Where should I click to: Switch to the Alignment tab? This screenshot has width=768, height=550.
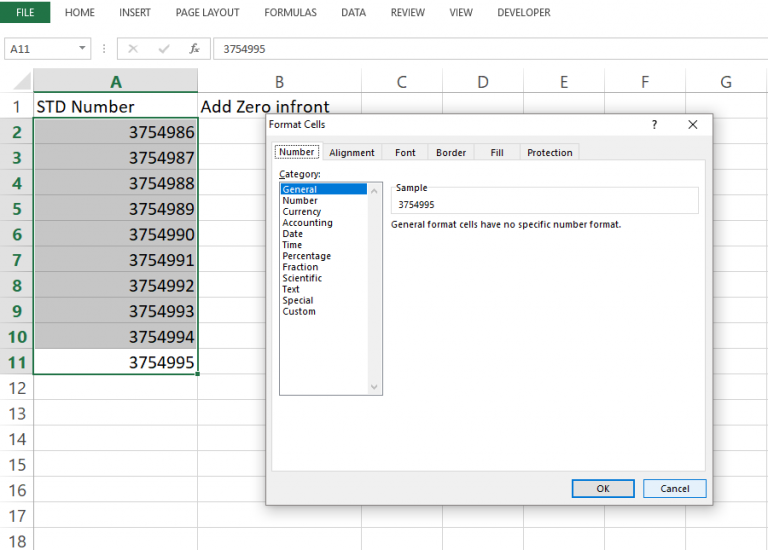point(352,152)
